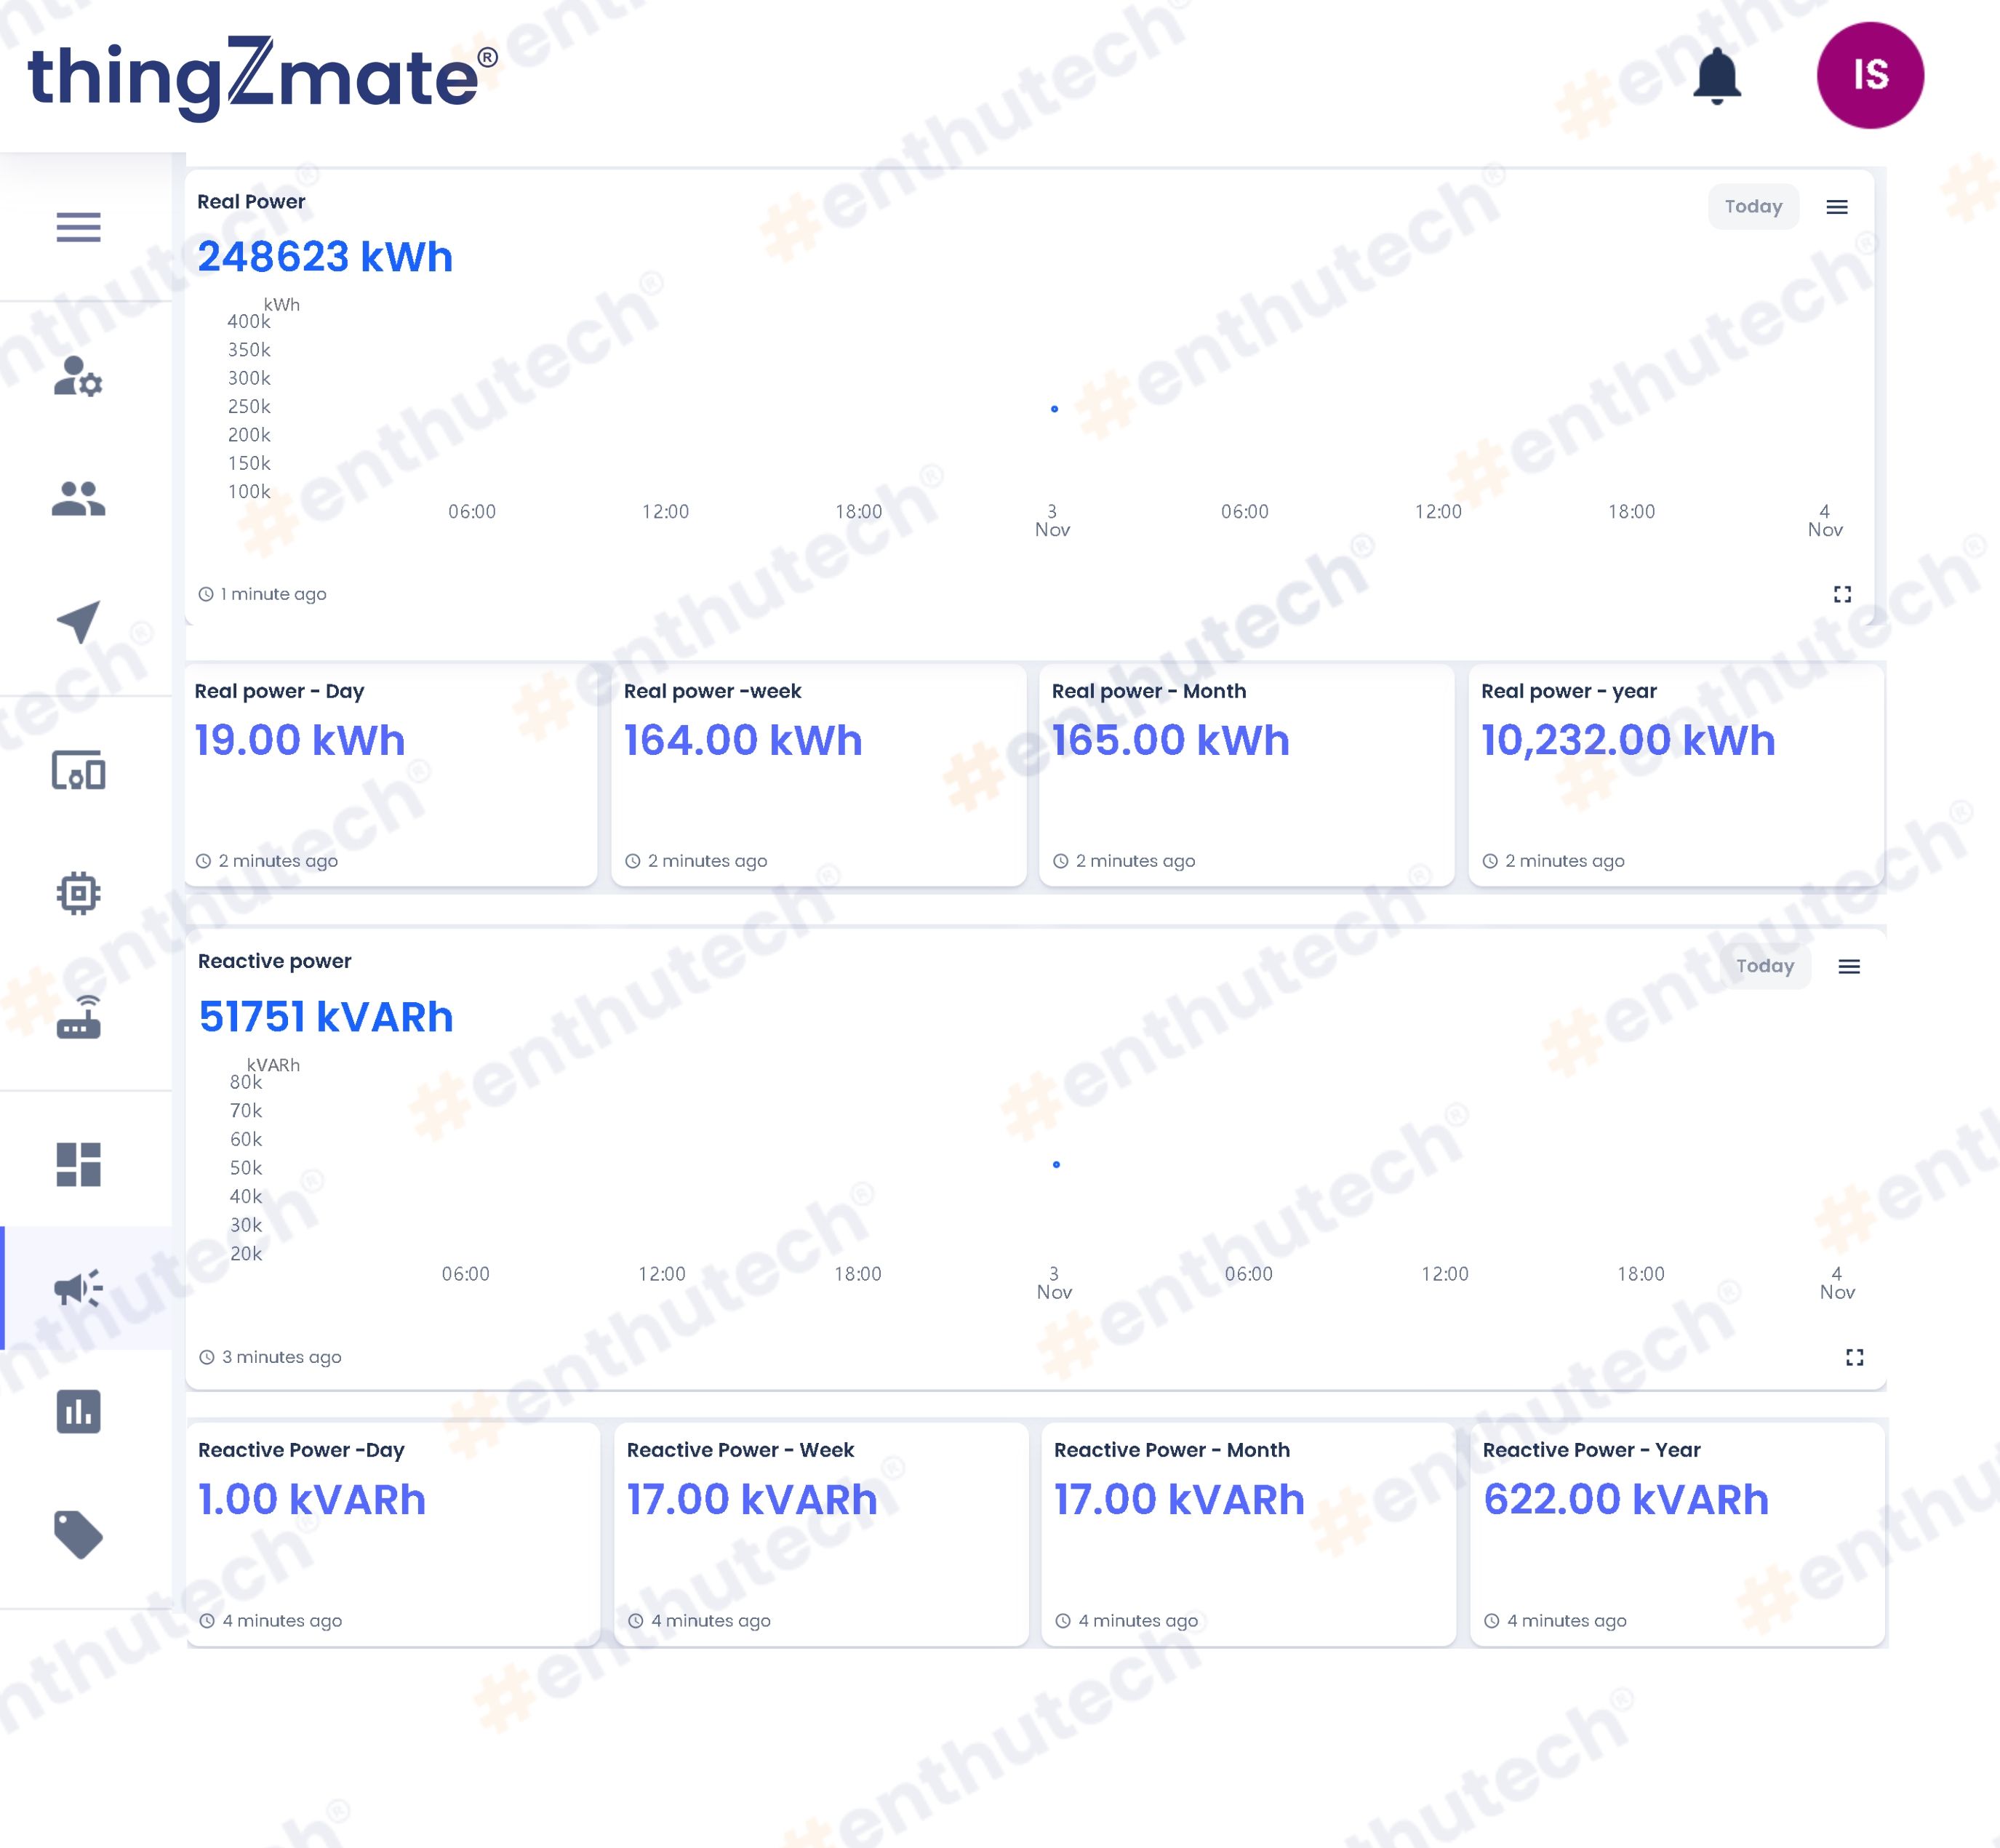Open Reactive power chart options menu
Image resolution: width=2000 pixels, height=1848 pixels.
click(1849, 967)
